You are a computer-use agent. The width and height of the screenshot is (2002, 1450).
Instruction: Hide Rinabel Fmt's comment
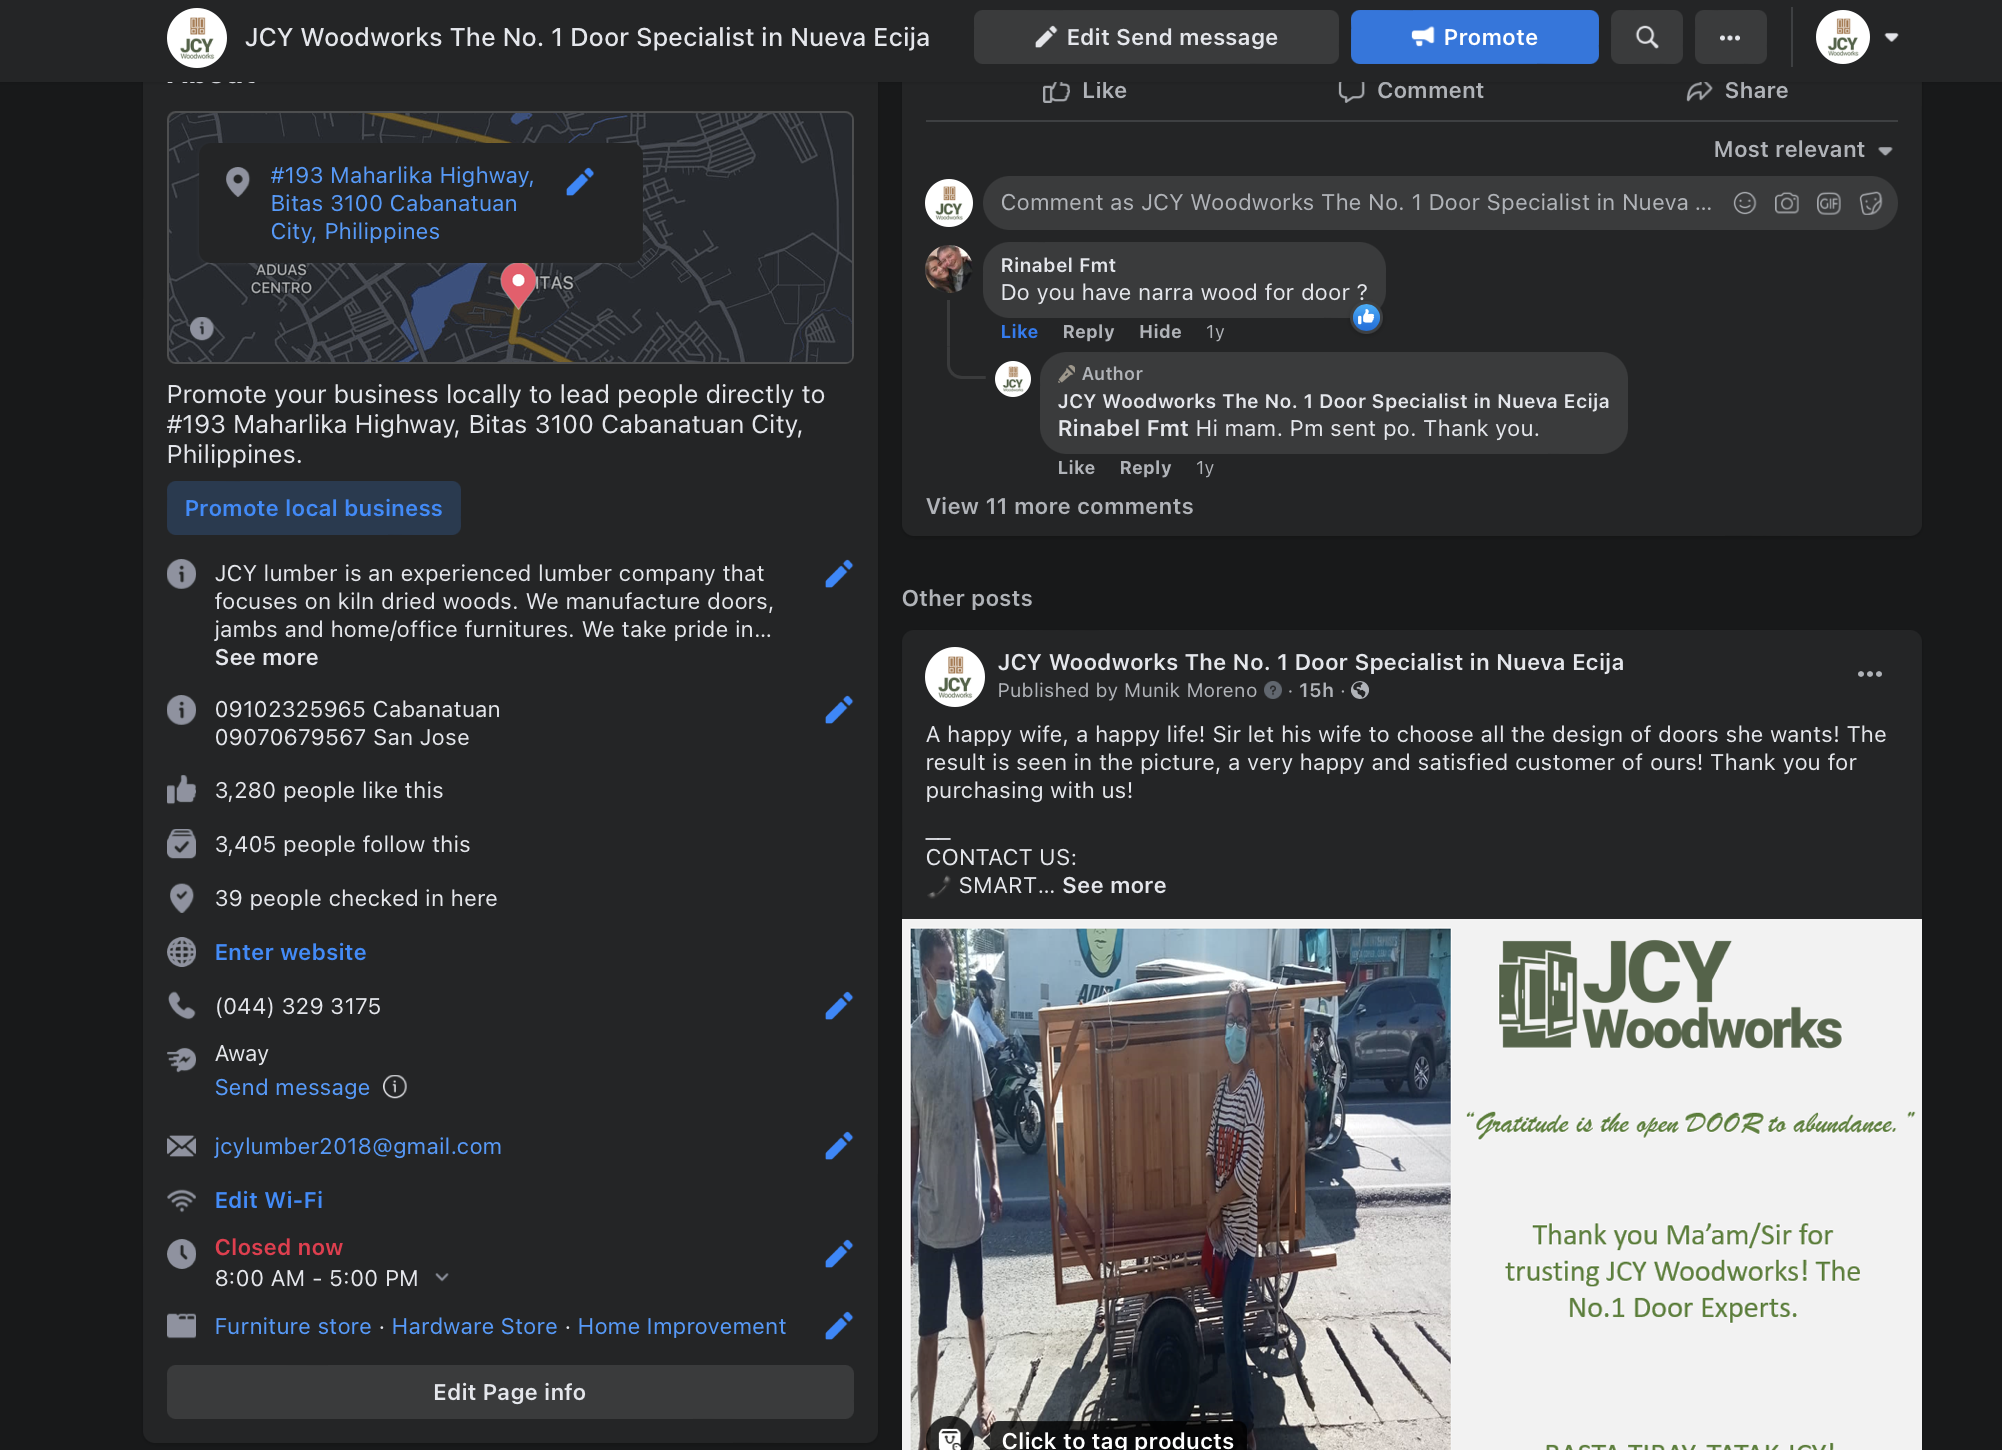click(1159, 332)
